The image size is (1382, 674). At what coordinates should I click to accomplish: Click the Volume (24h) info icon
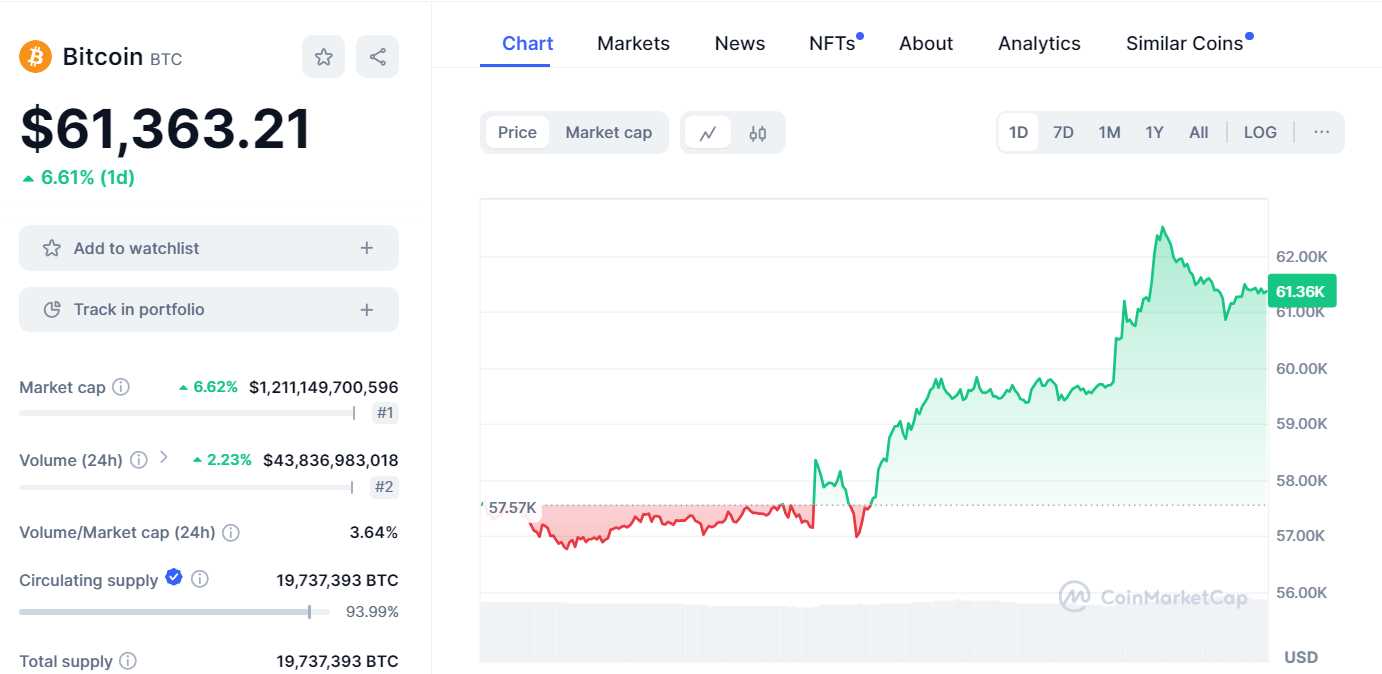139,460
